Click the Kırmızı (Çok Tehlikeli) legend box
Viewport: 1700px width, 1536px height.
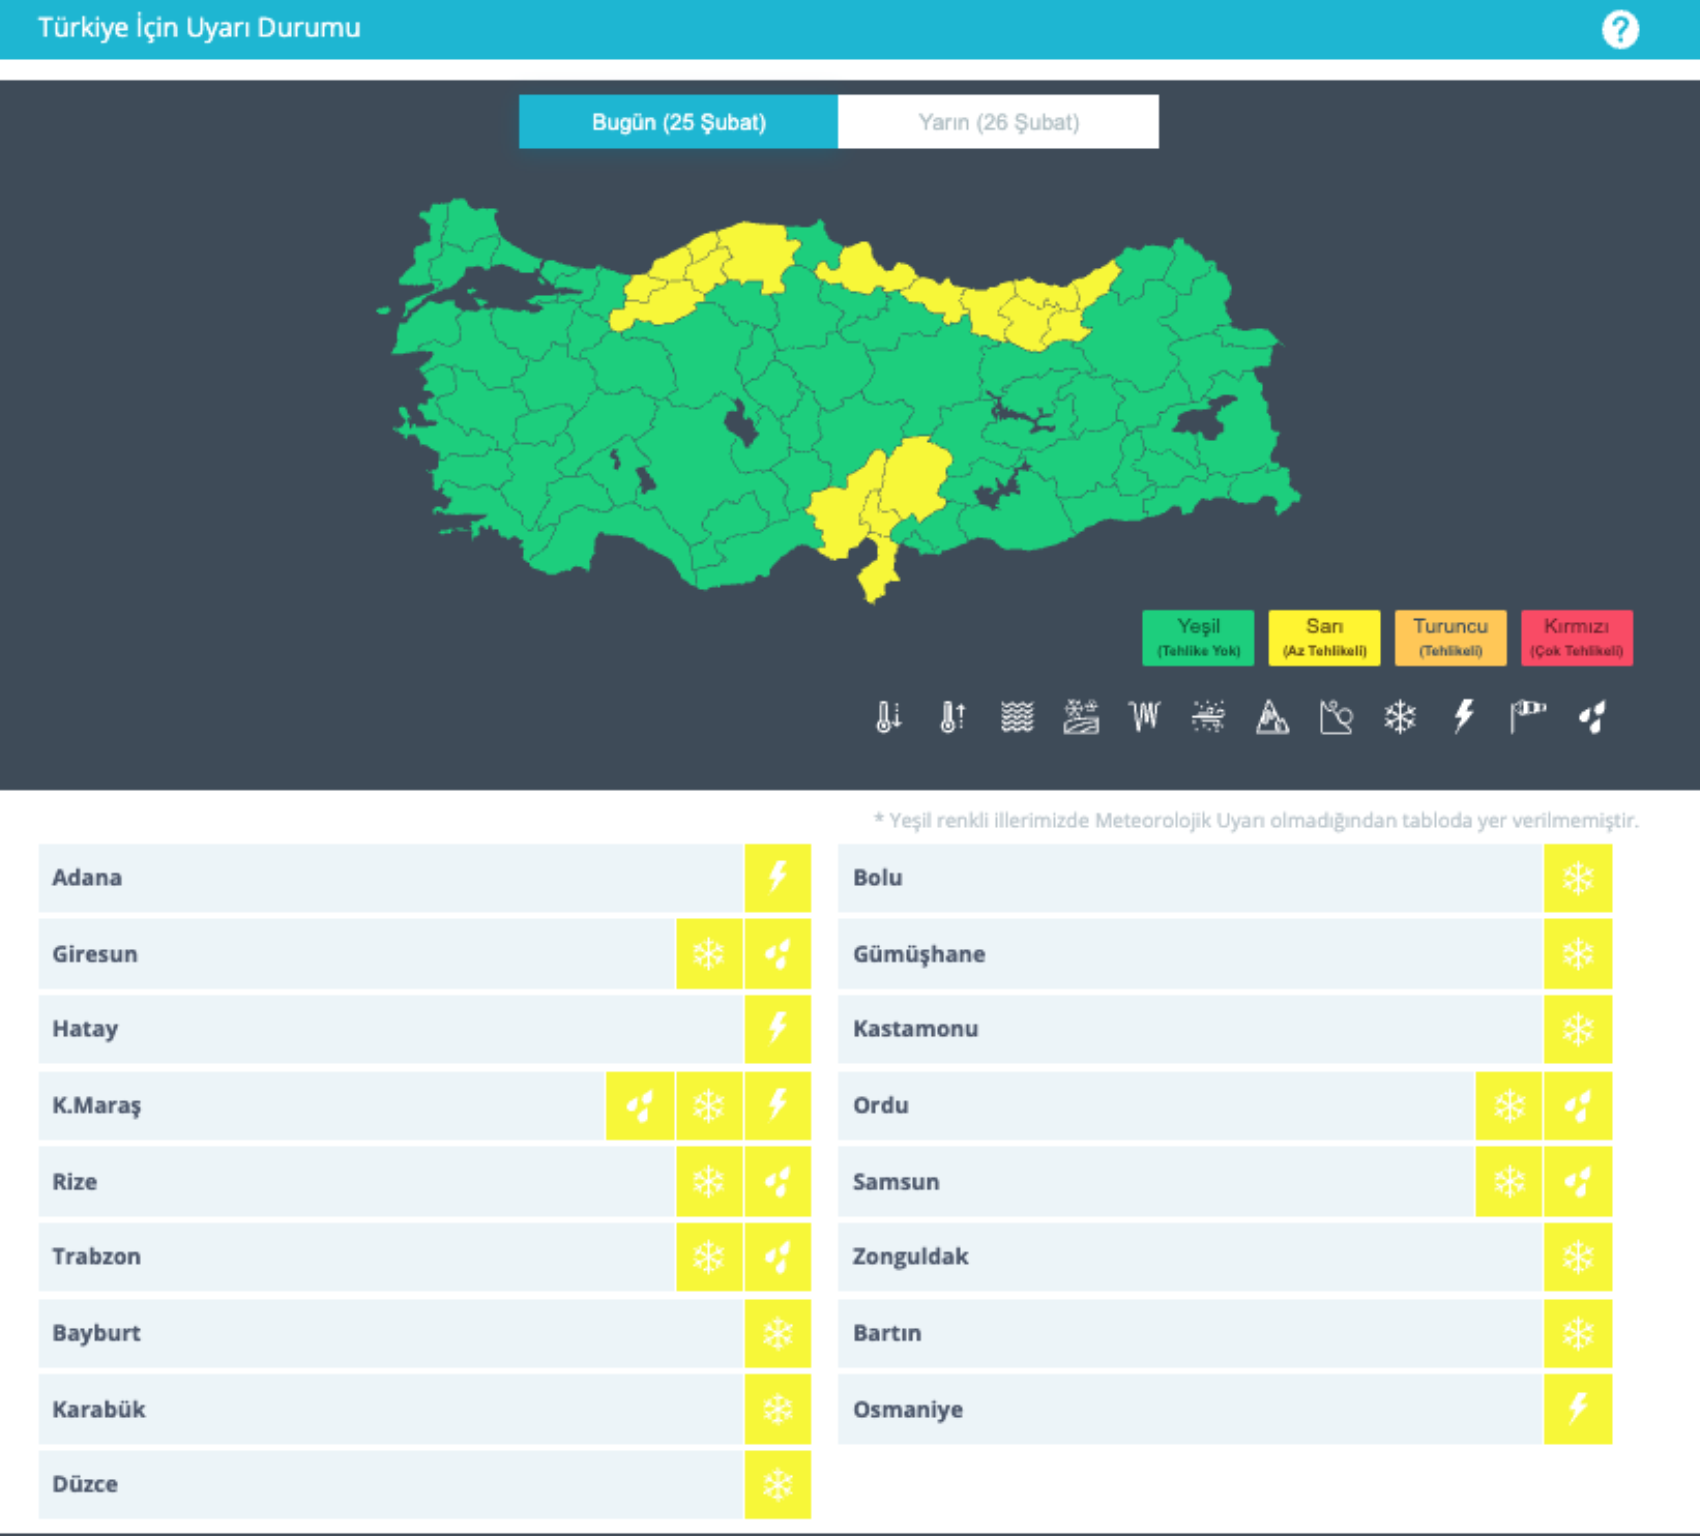1576,637
